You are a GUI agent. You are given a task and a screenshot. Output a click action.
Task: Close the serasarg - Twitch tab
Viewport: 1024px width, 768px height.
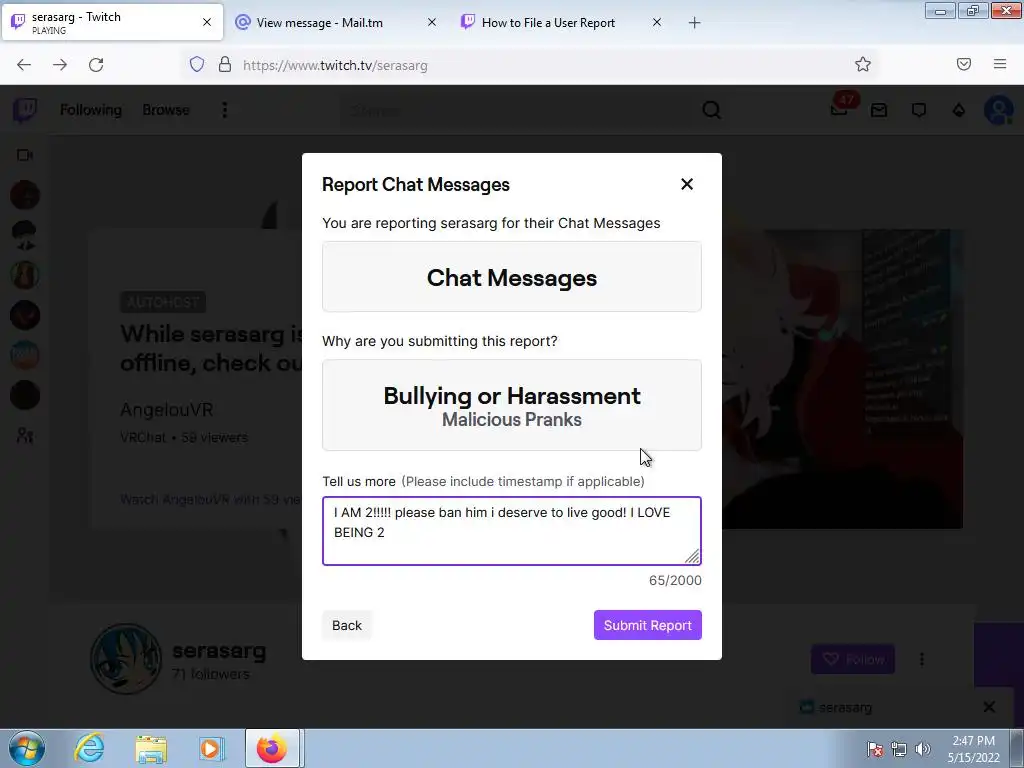tap(206, 22)
